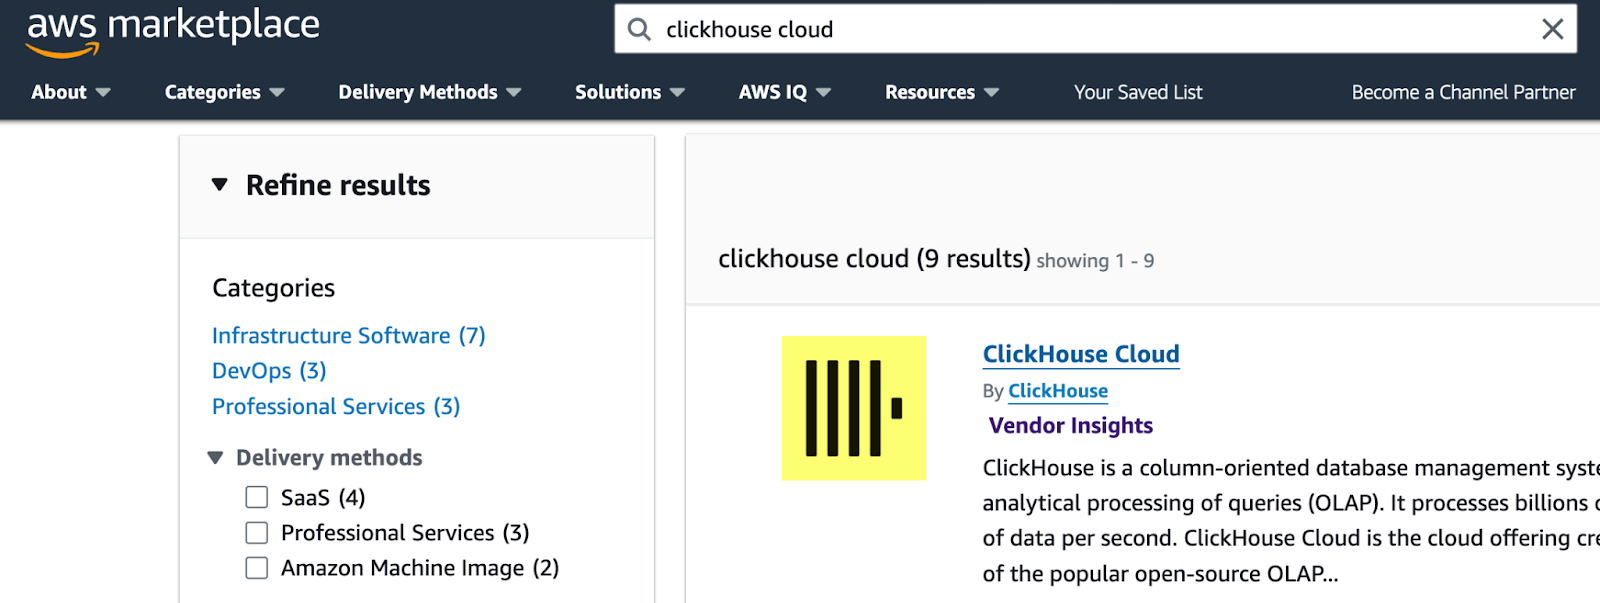Screen dimensions: 1600x603
Task: Open the AWS IQ menu
Action: pos(784,92)
